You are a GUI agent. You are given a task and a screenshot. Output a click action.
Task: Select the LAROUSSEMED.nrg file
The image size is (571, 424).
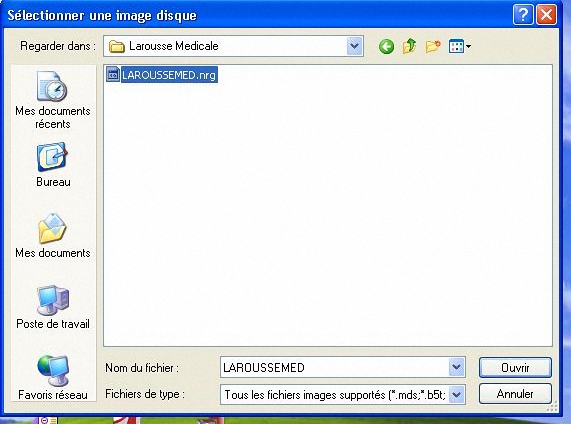click(162, 75)
